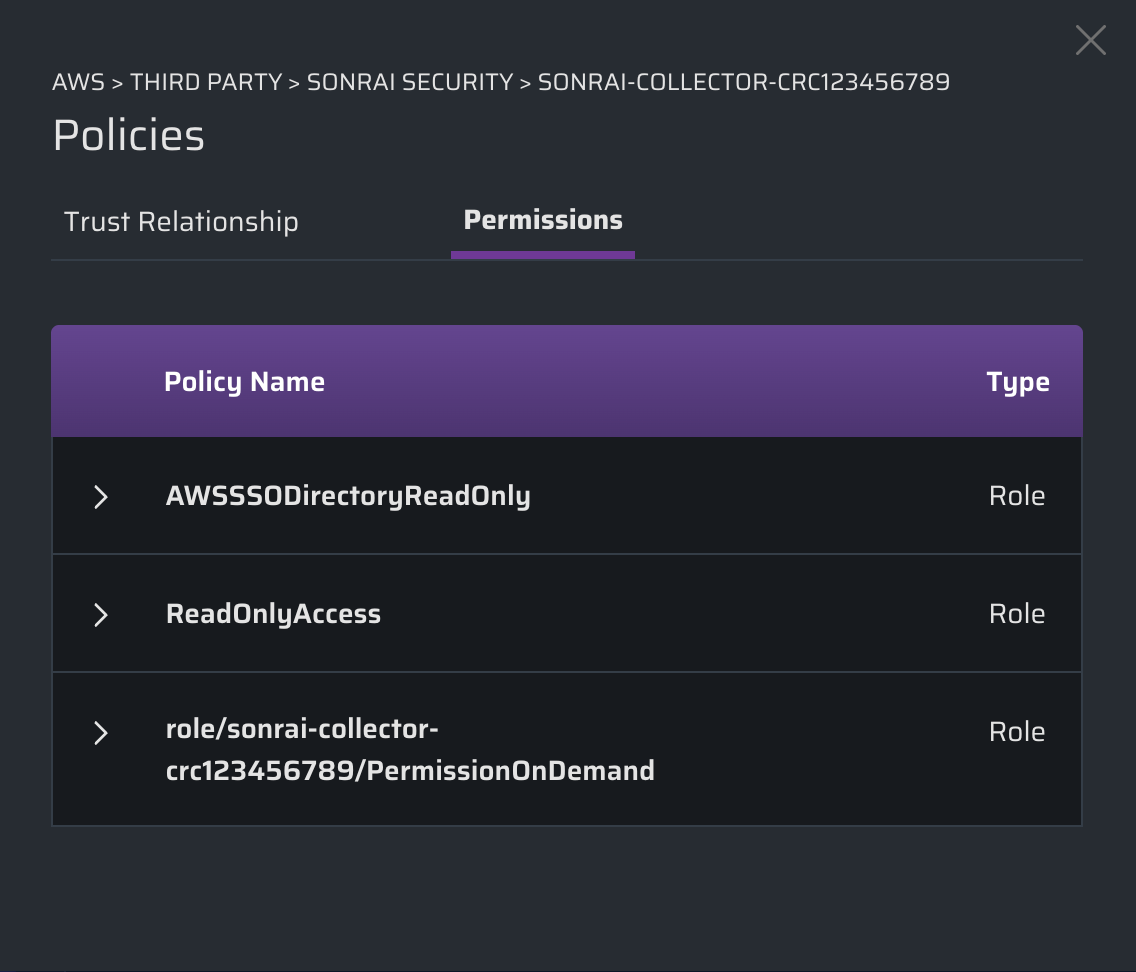The height and width of the screenshot is (972, 1136).
Task: Go to AWS in the breadcrumb
Action: pos(78,82)
